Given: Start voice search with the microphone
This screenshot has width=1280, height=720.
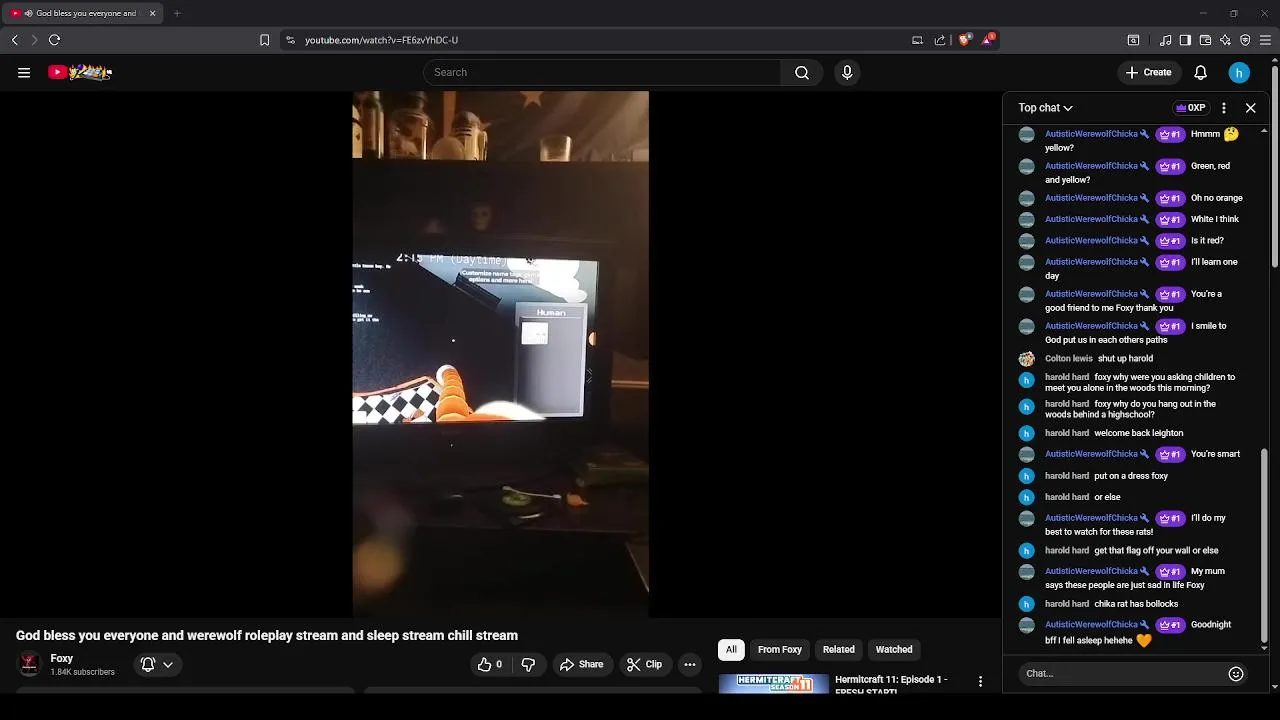Looking at the screenshot, I should (x=847, y=72).
